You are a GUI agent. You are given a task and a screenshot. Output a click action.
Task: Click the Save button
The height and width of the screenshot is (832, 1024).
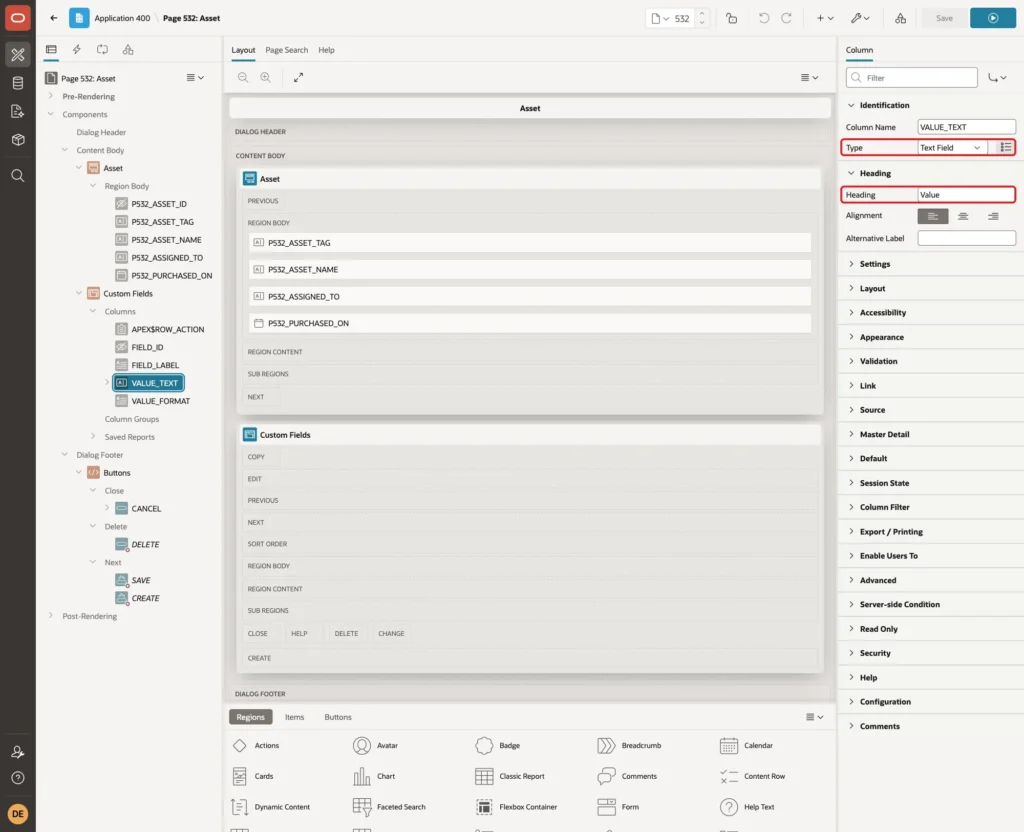(x=944, y=18)
